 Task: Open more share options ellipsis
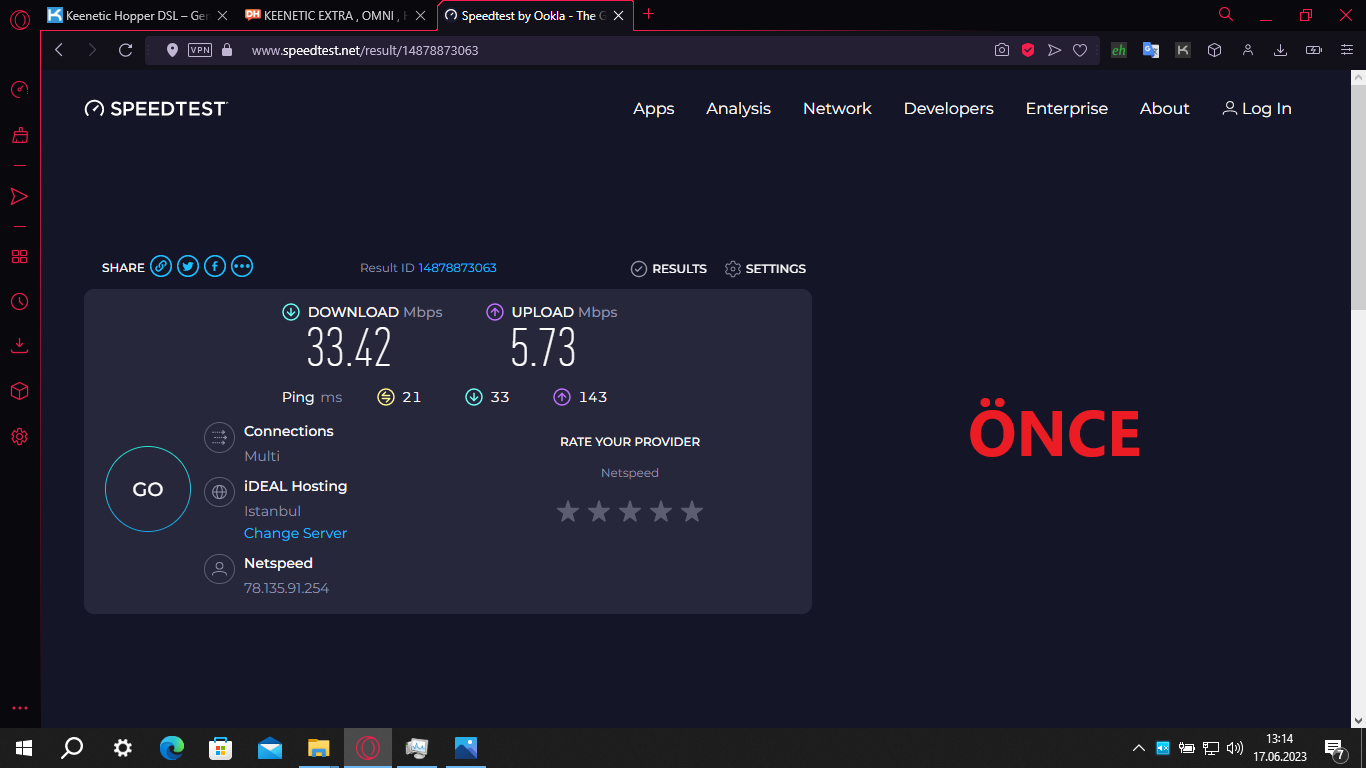point(242,266)
